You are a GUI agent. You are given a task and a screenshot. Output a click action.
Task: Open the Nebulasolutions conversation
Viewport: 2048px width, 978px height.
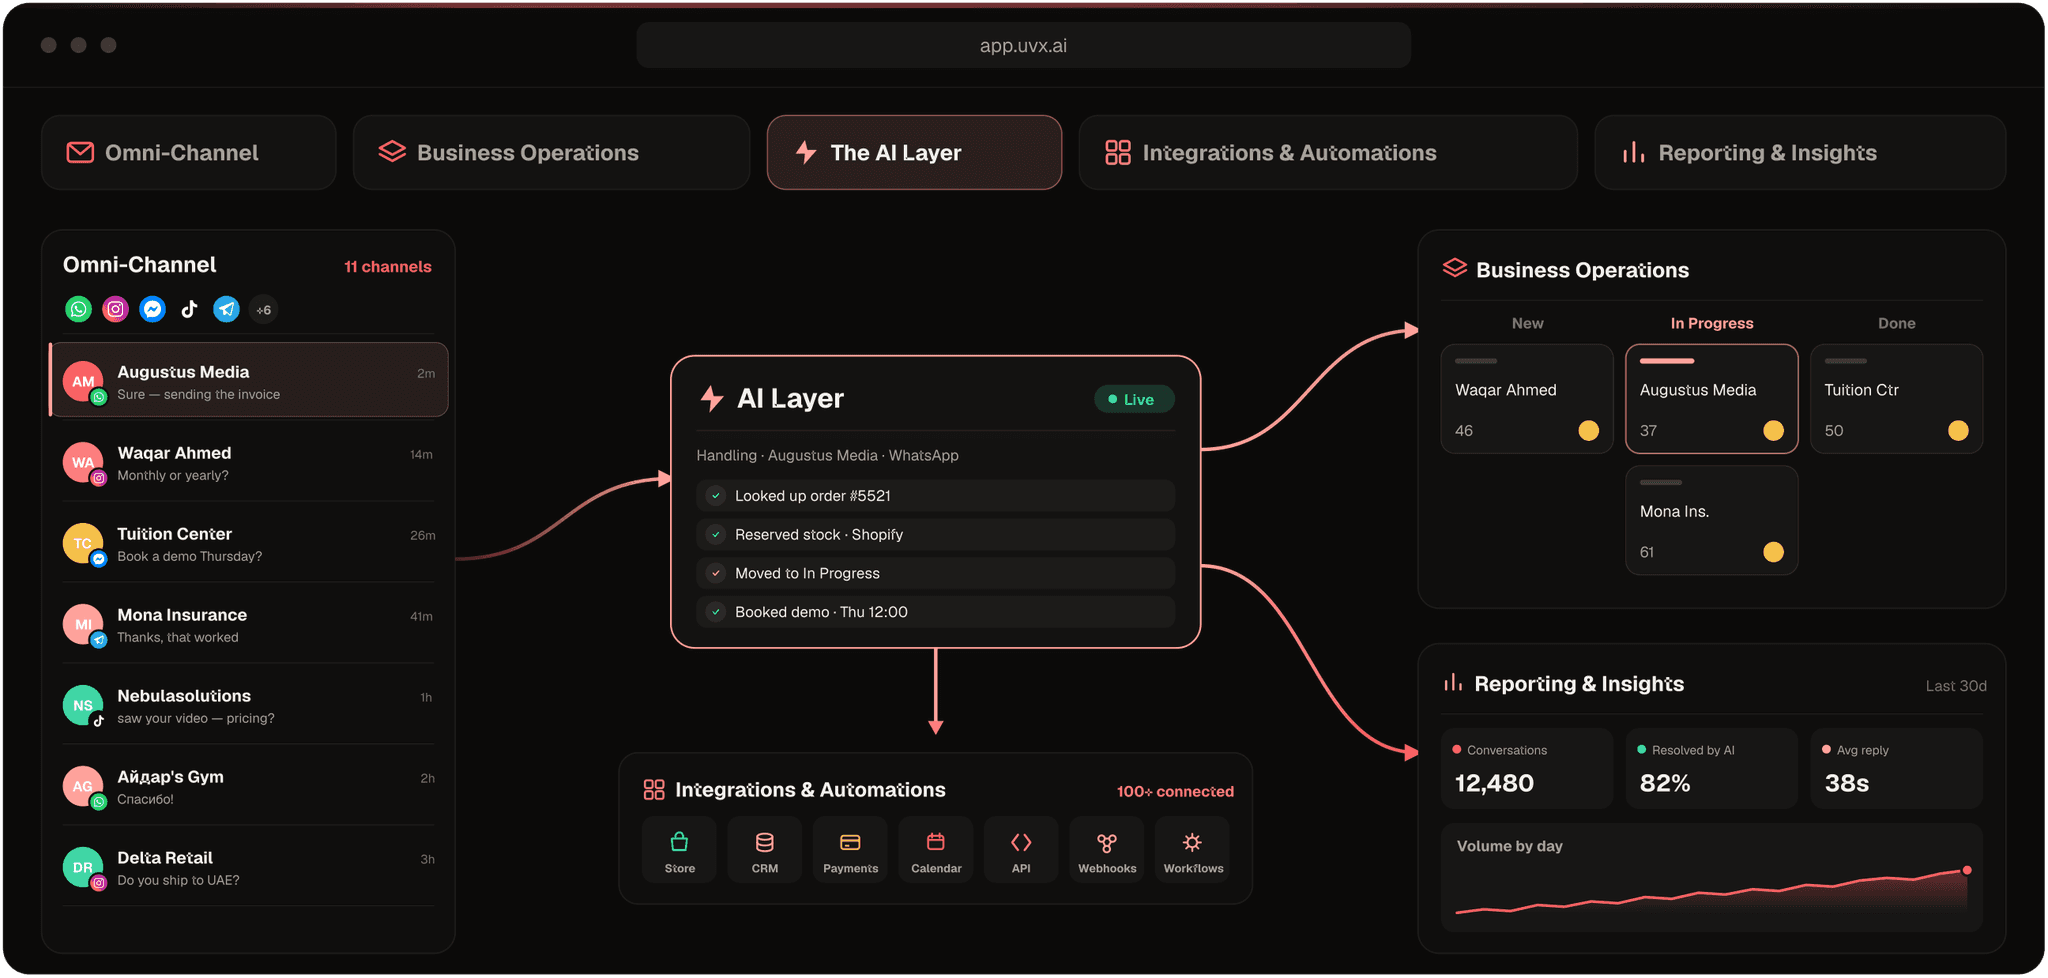coord(249,705)
